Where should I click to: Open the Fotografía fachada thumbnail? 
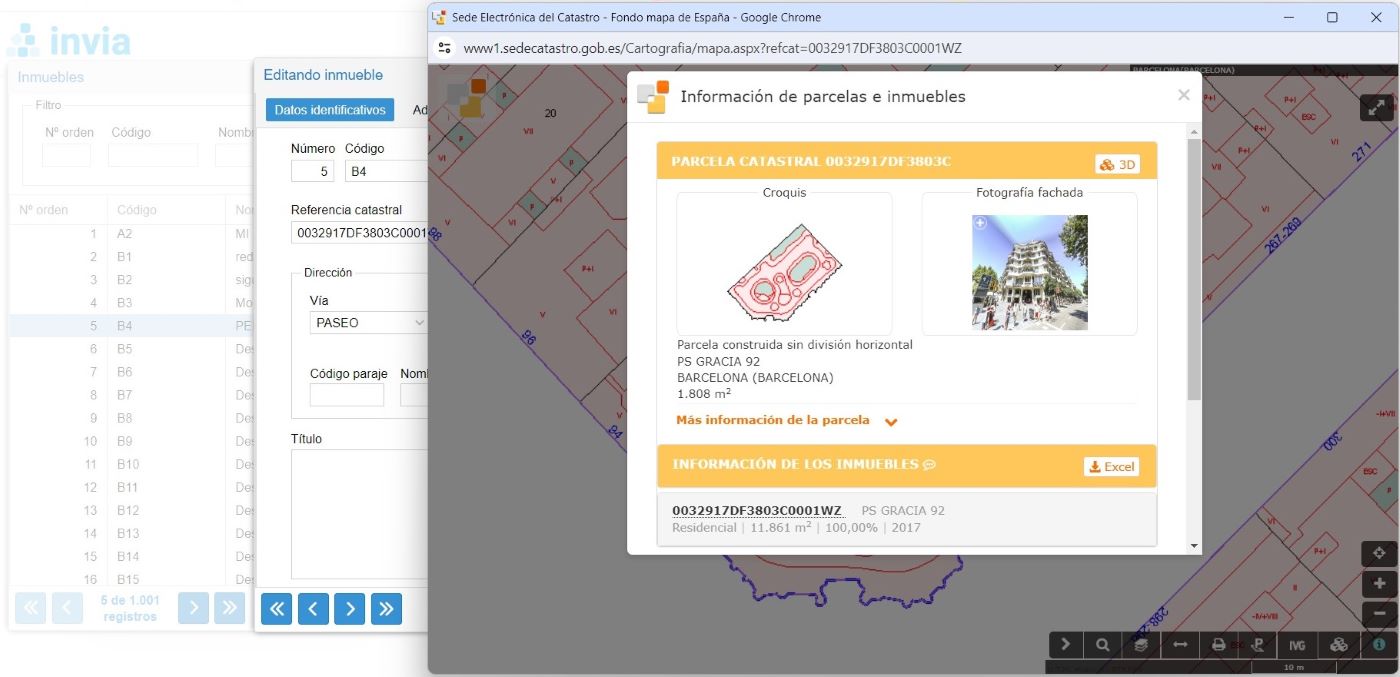pos(1029,272)
